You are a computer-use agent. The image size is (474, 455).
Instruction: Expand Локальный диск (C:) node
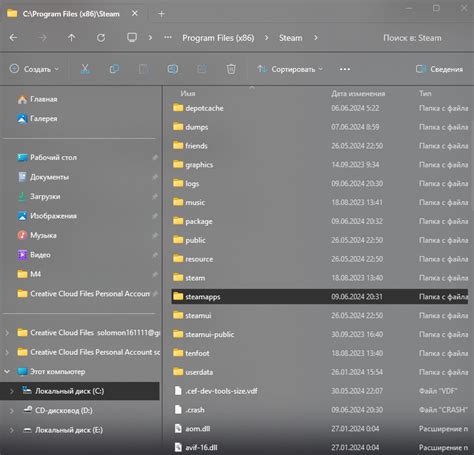pyautogui.click(x=12, y=391)
